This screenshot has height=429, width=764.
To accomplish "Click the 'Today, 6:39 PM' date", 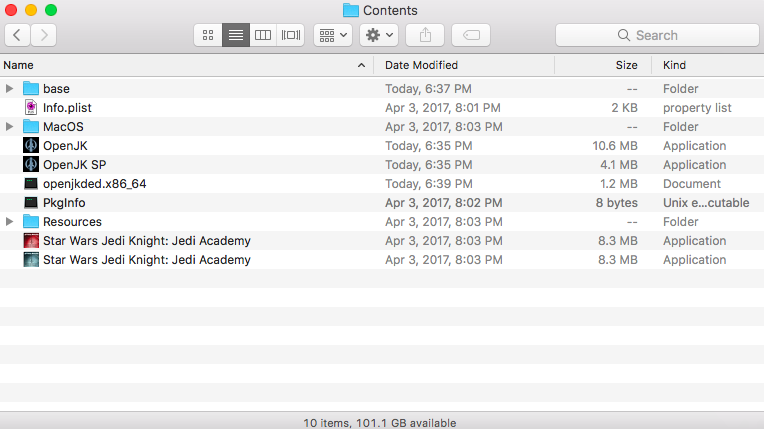I will click(x=429, y=184).
